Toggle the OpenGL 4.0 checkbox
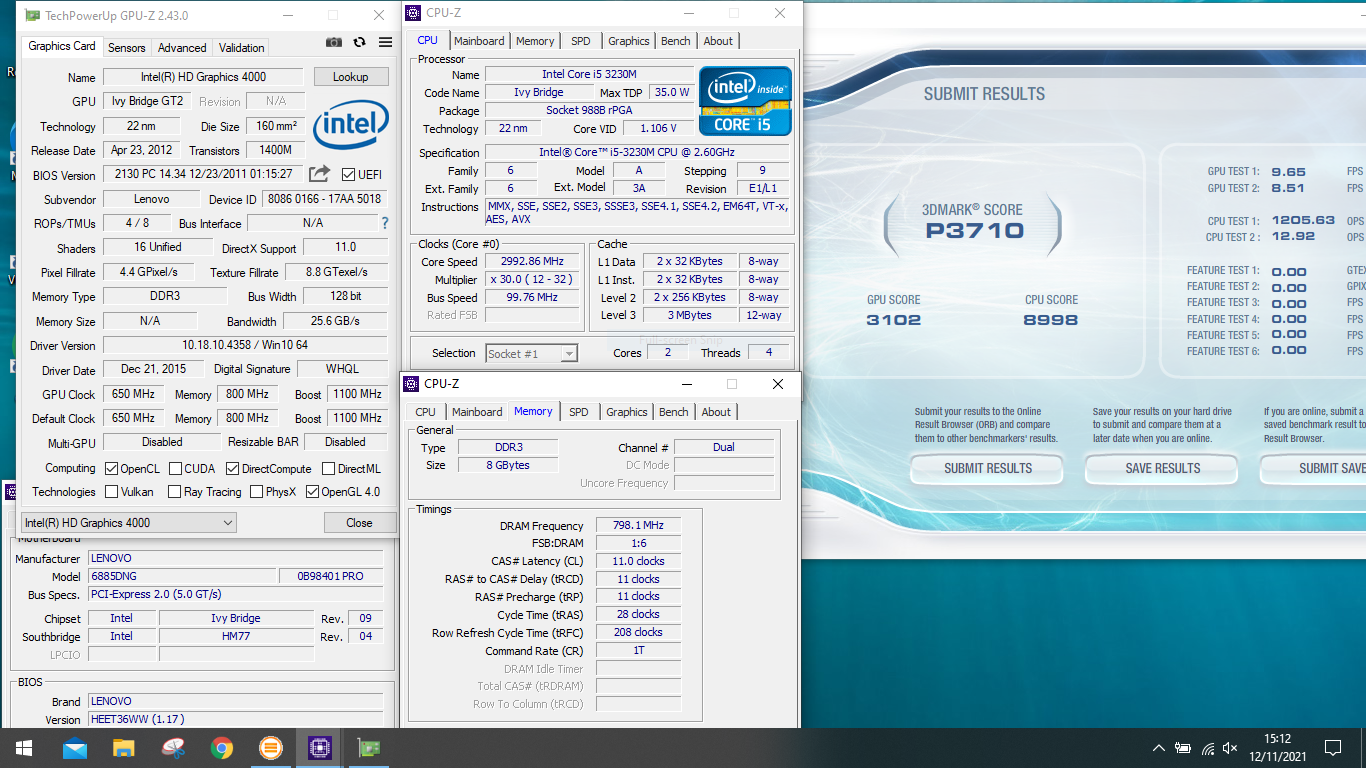The height and width of the screenshot is (768, 1366). coord(312,492)
